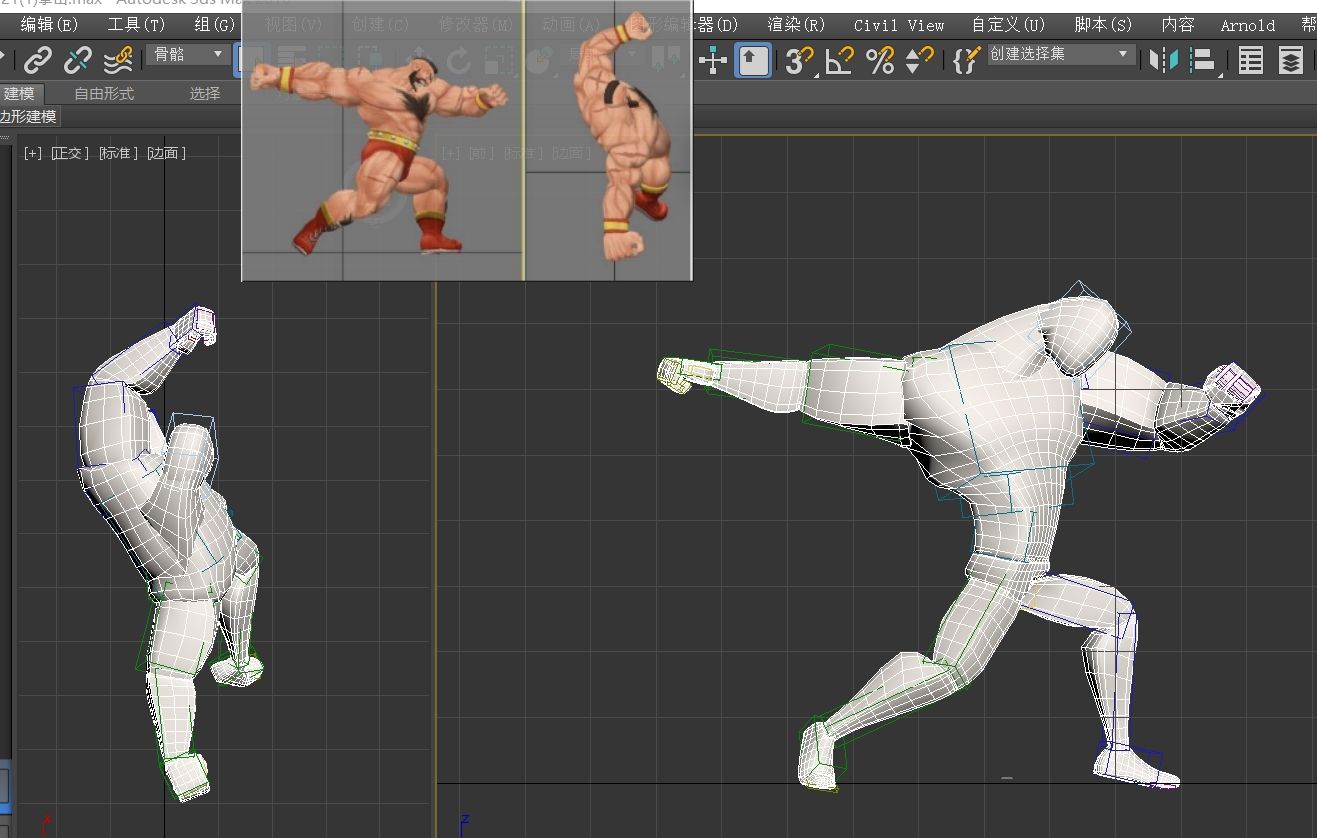Open the 骨骼 selection filter dropdown
1317x838 pixels.
[x=188, y=55]
